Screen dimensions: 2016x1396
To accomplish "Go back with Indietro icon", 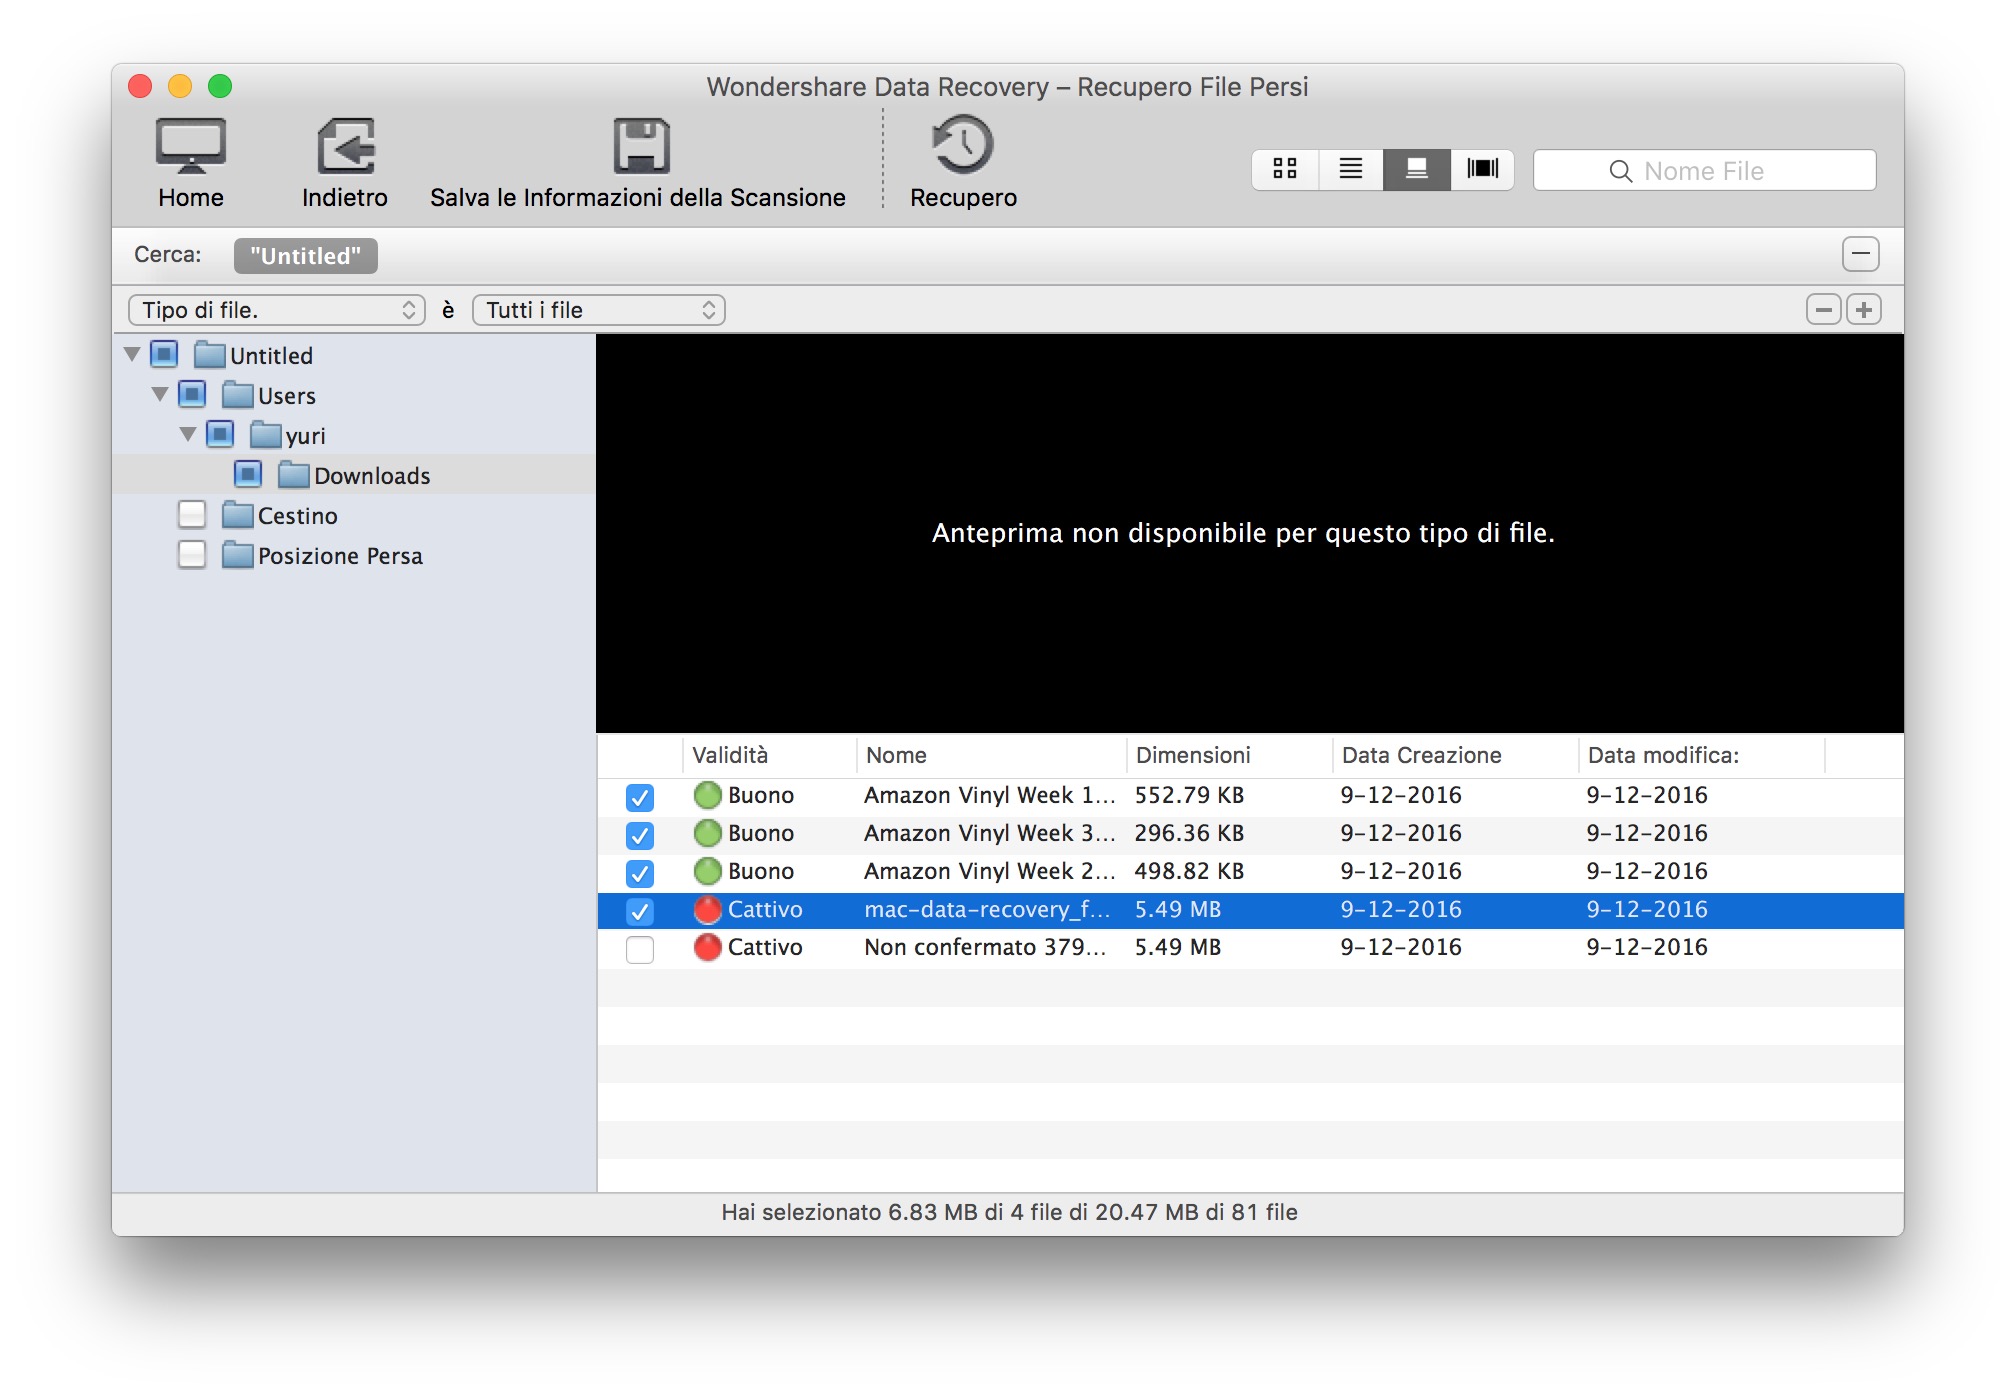I will [x=345, y=146].
